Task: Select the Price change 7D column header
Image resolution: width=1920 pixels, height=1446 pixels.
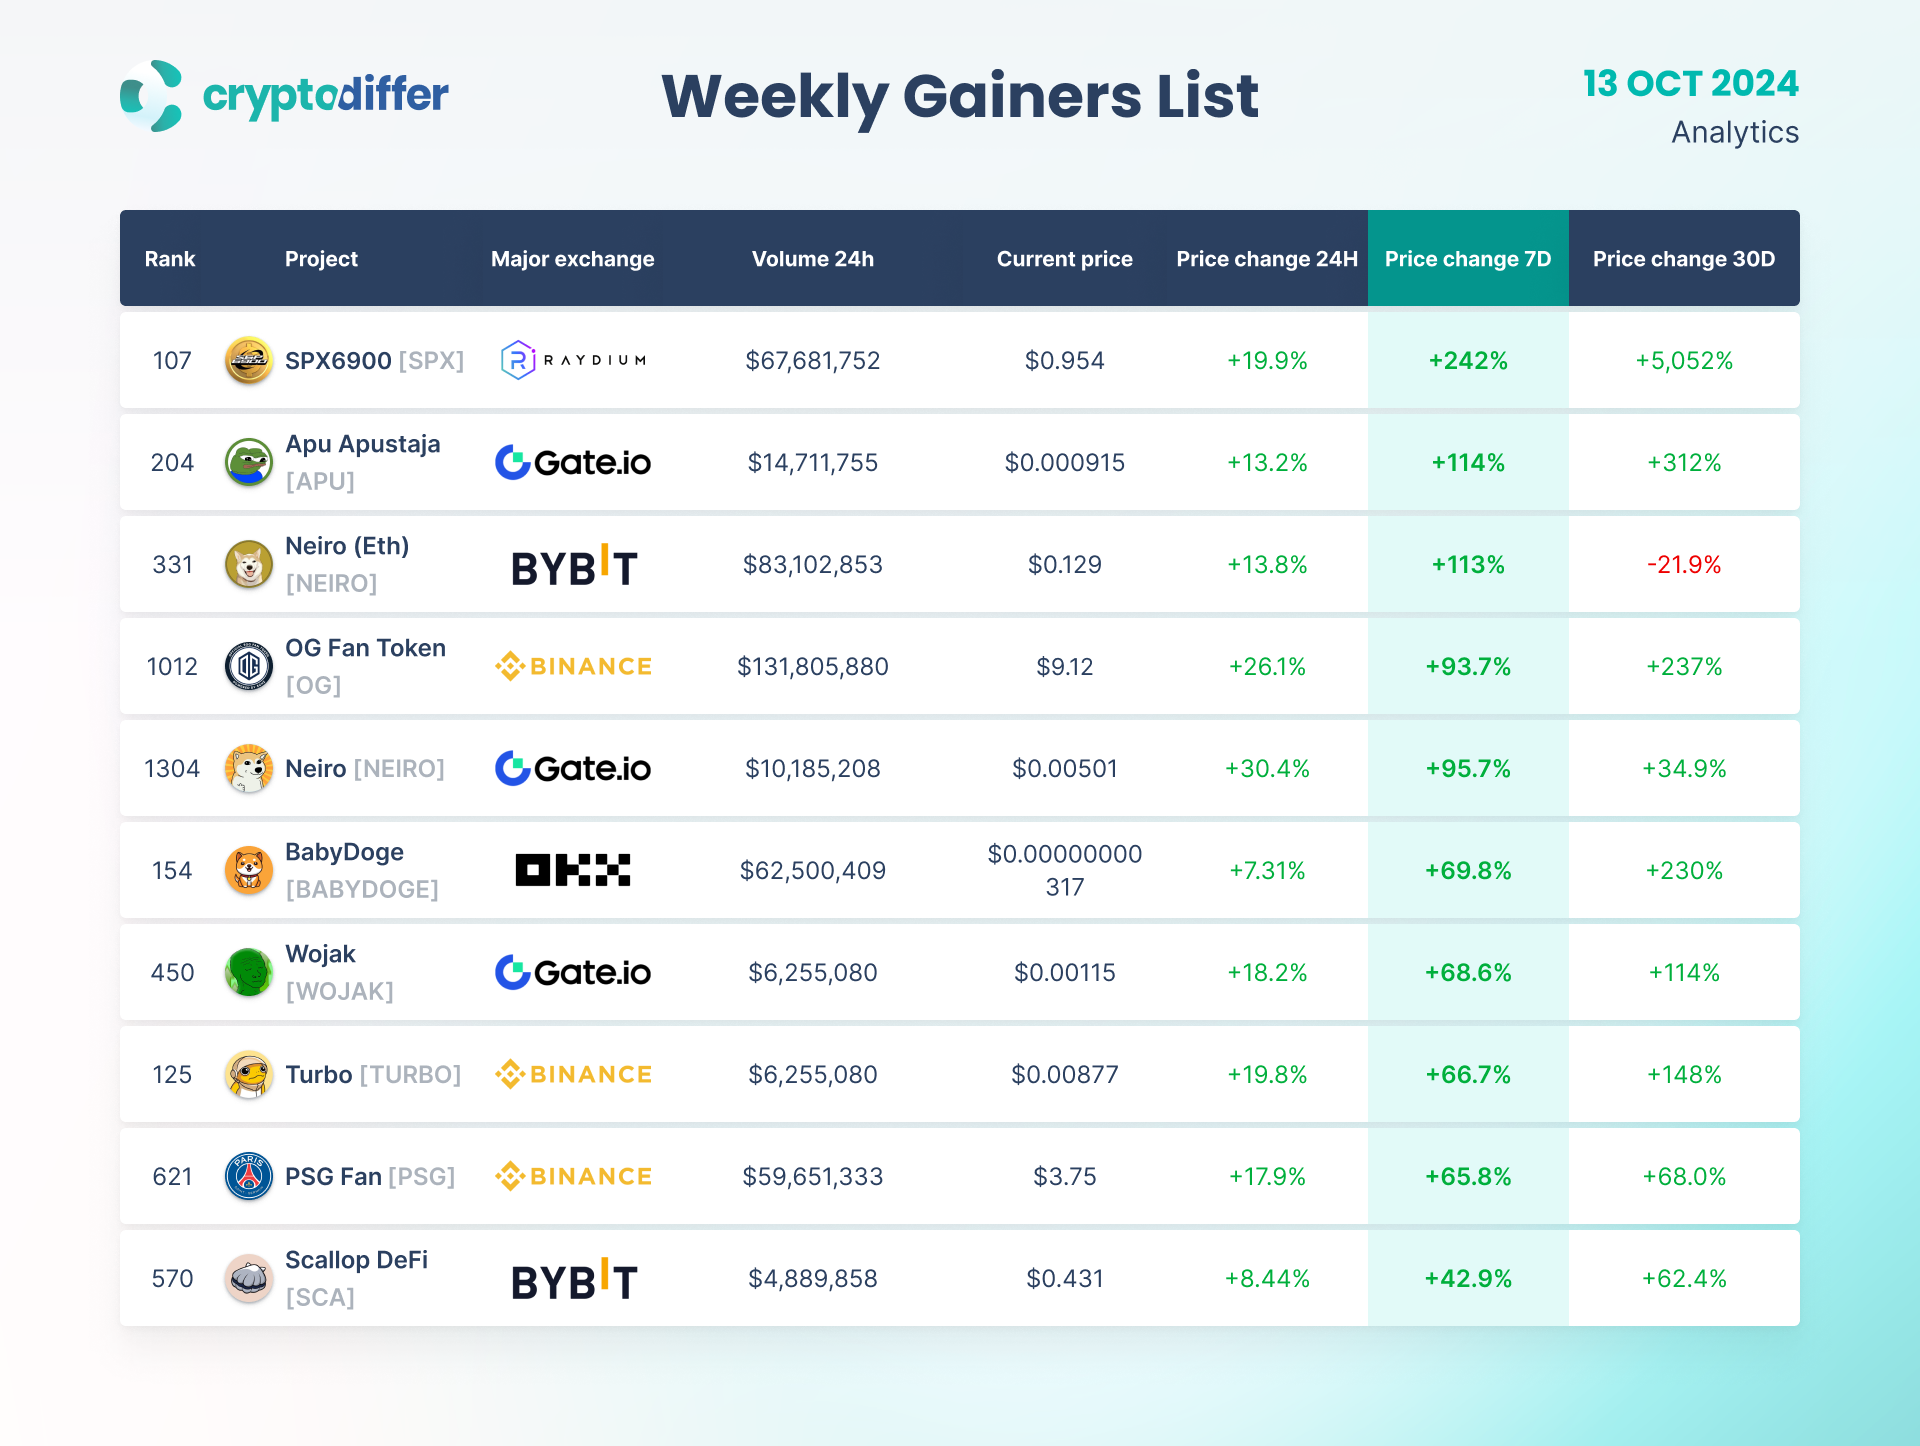Action: pyautogui.click(x=1467, y=259)
